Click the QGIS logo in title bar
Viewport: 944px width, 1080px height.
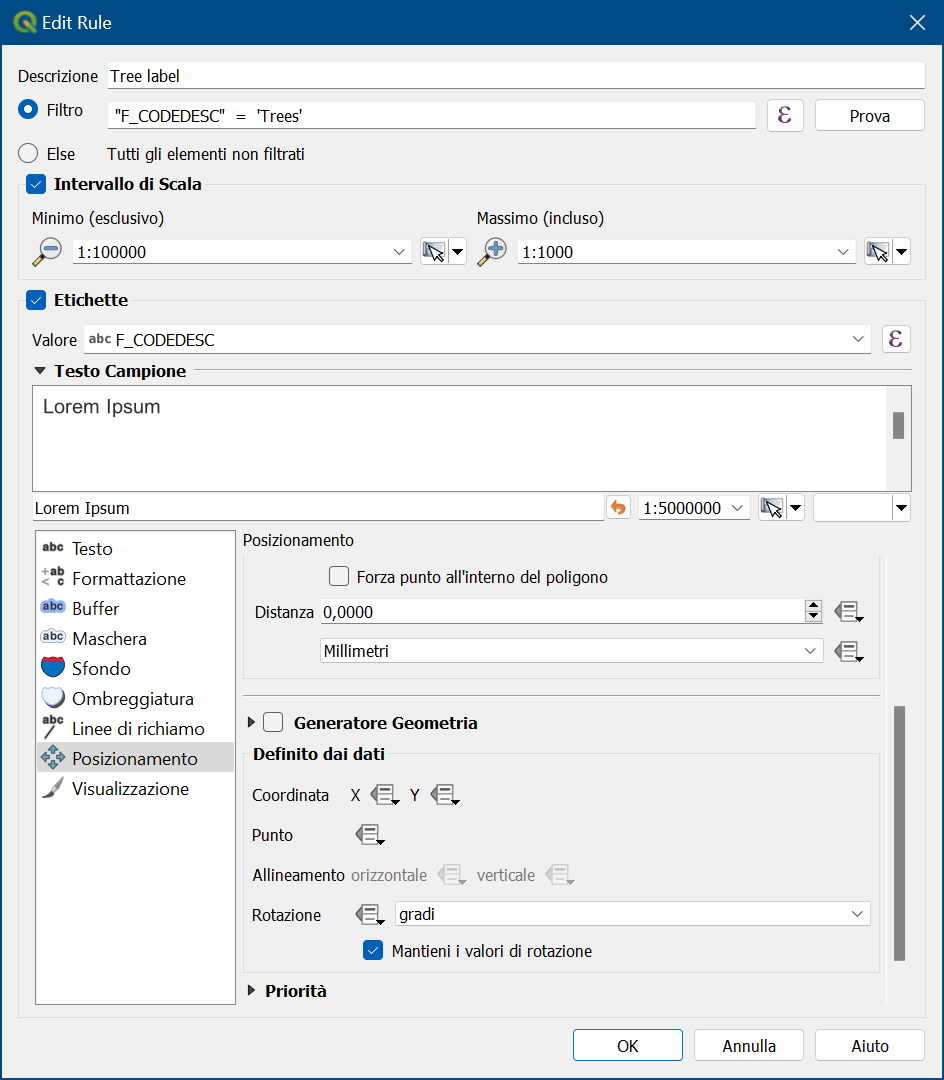coord(24,22)
